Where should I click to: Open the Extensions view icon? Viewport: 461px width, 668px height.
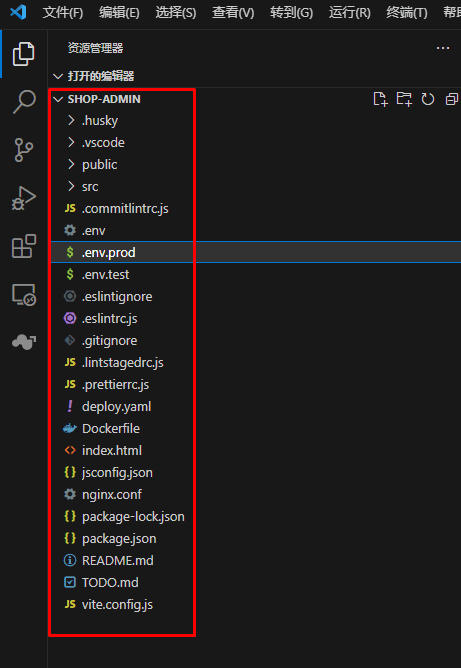[23, 246]
